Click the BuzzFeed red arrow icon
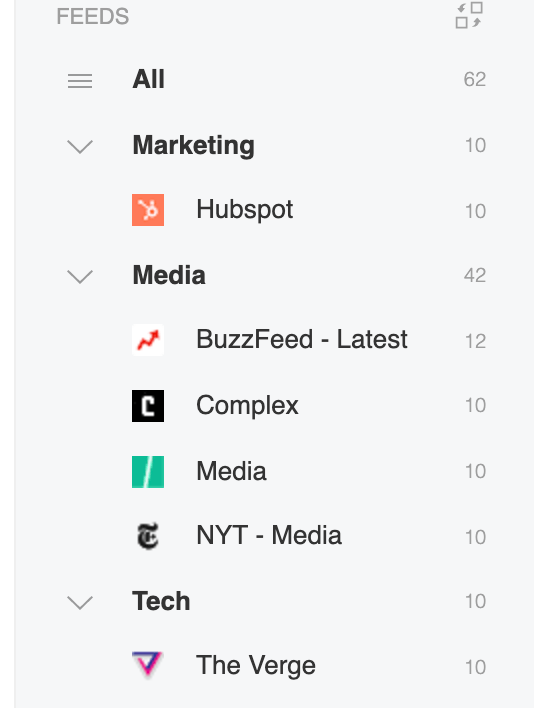534x708 pixels. (148, 340)
